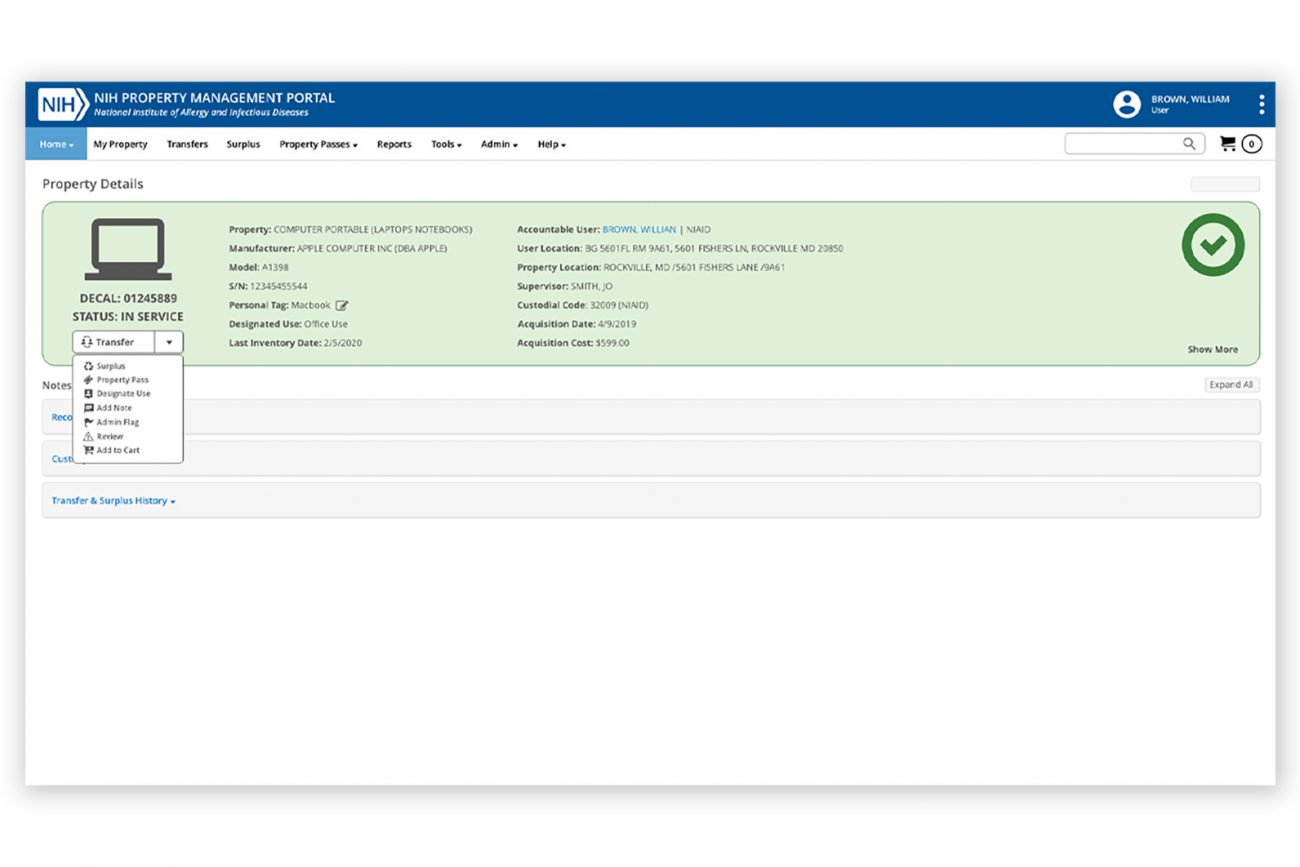Click into the search input field
The image size is (1300, 867).
pos(1122,144)
